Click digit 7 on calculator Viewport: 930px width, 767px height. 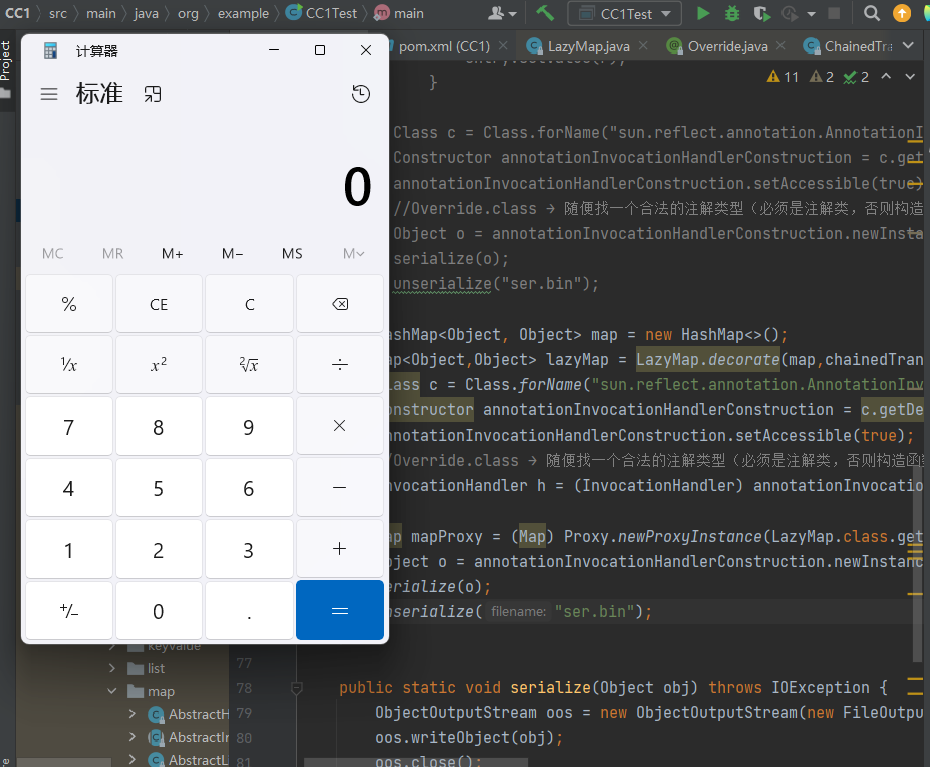click(x=69, y=426)
